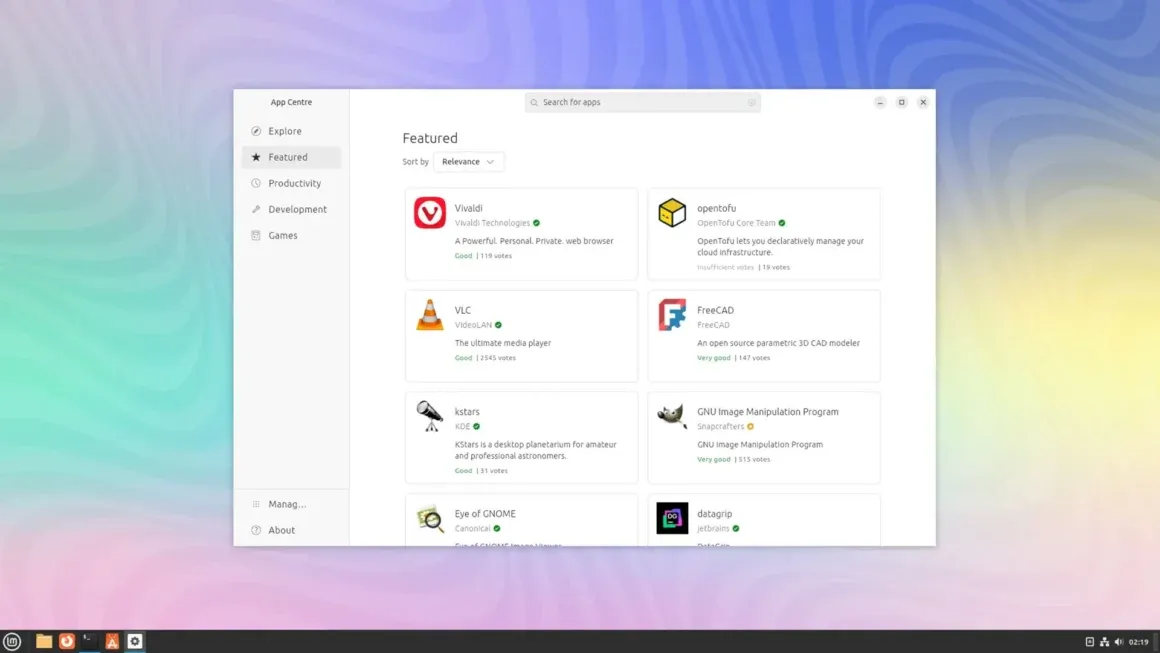This screenshot has width=1160, height=653.
Task: Click the verified badge next to OpenTofu Core Team
Action: (x=782, y=223)
